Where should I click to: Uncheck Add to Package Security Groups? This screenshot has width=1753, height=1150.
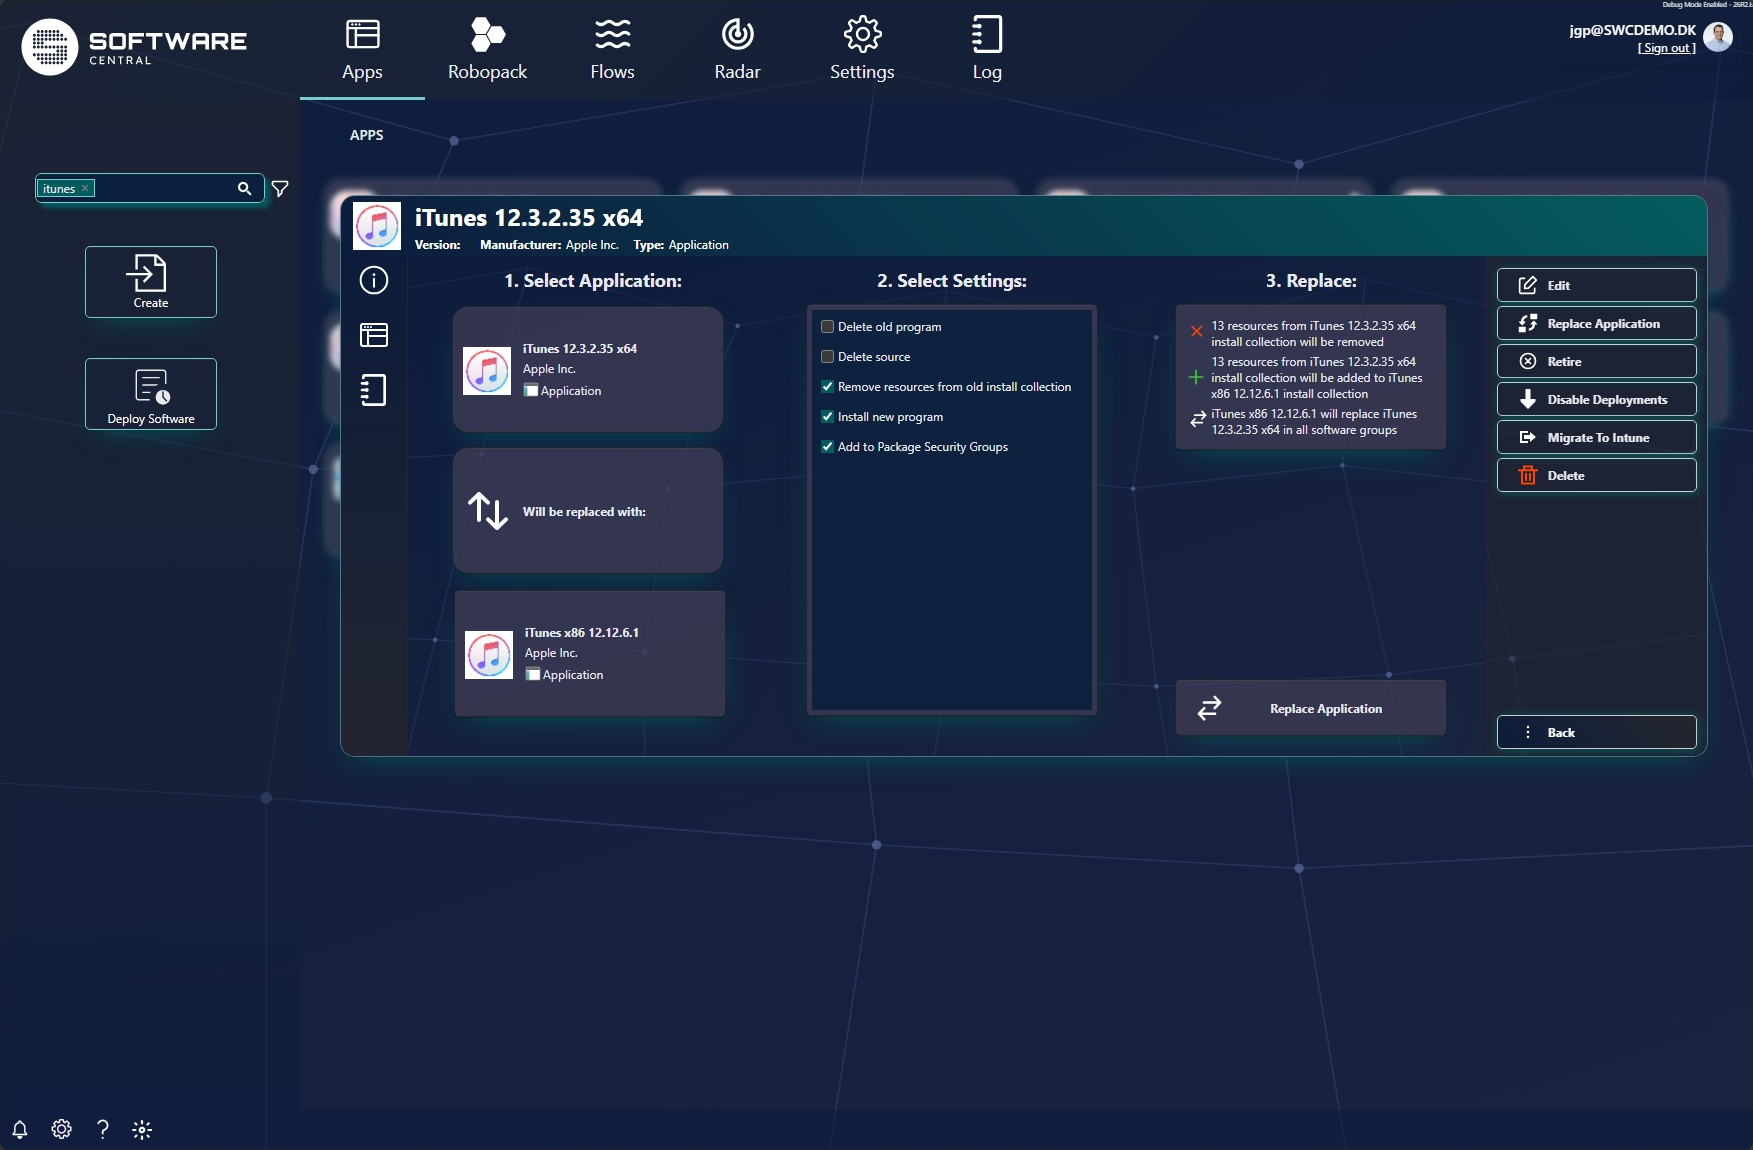827,447
